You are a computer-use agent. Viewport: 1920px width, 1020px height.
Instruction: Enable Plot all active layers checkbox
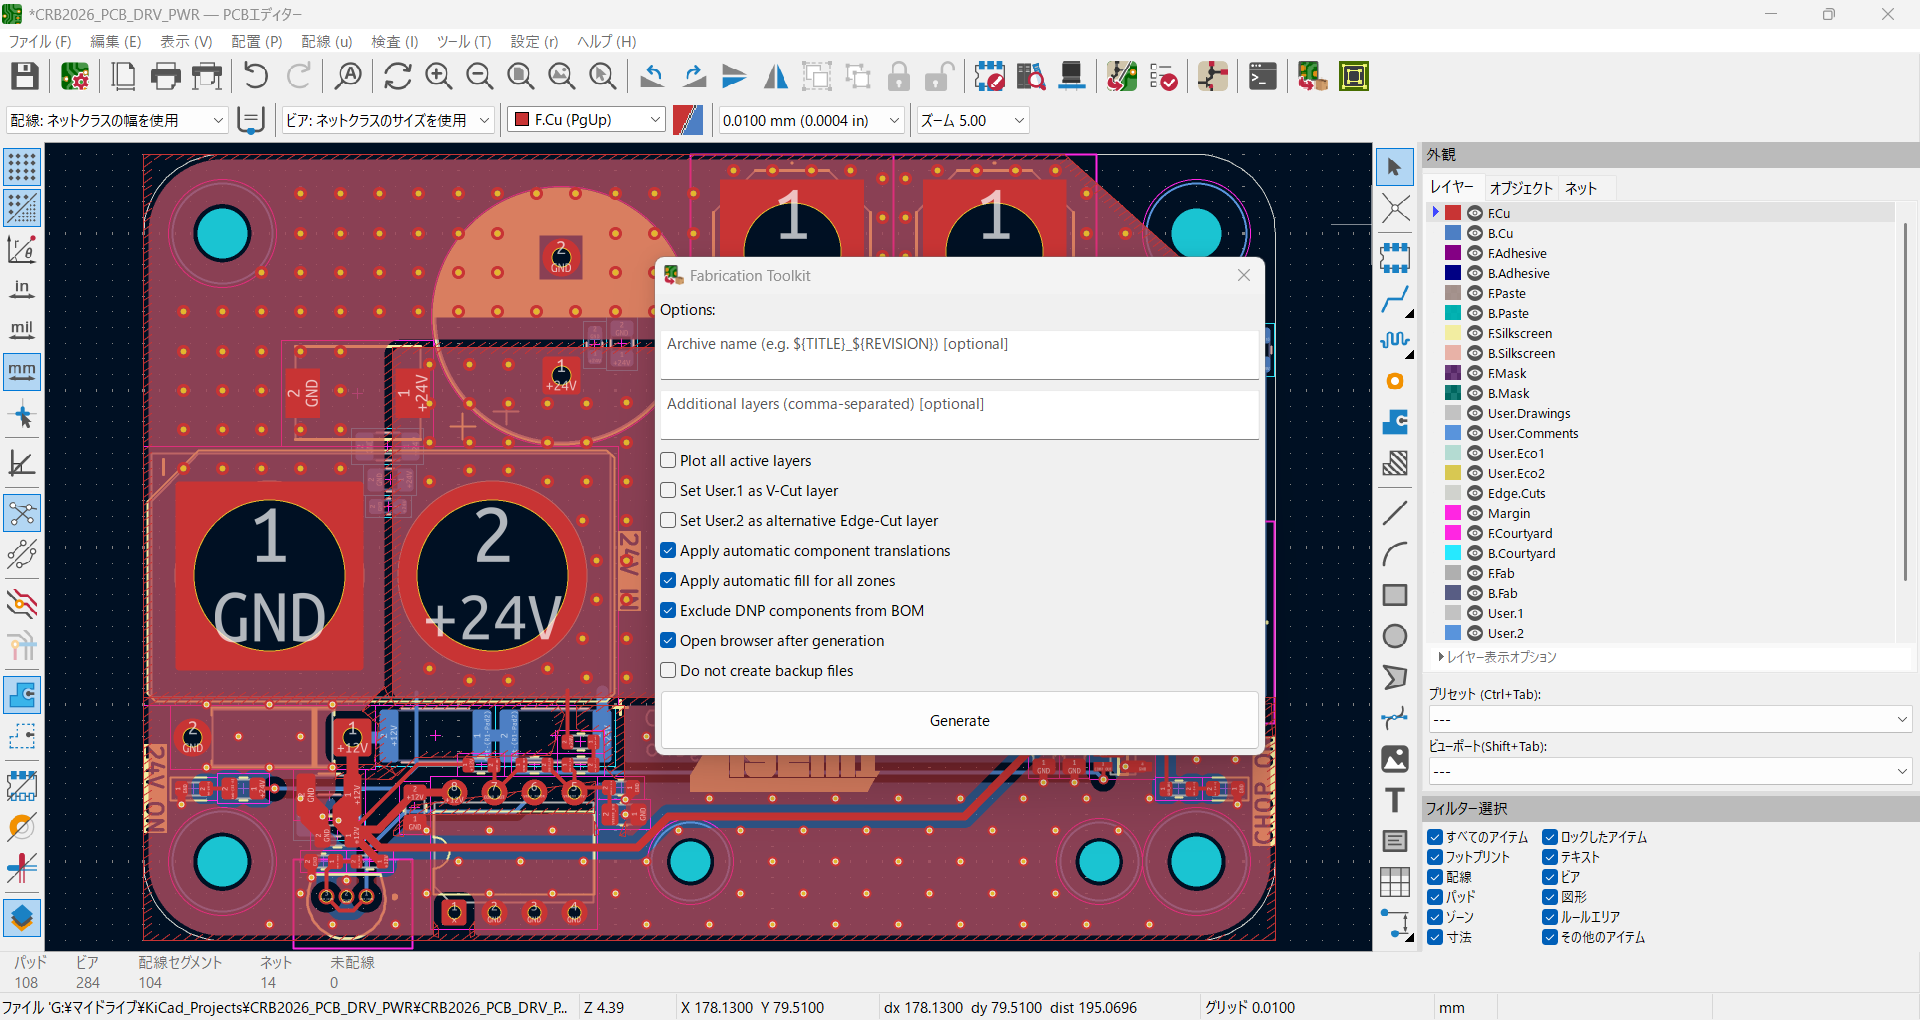(668, 461)
